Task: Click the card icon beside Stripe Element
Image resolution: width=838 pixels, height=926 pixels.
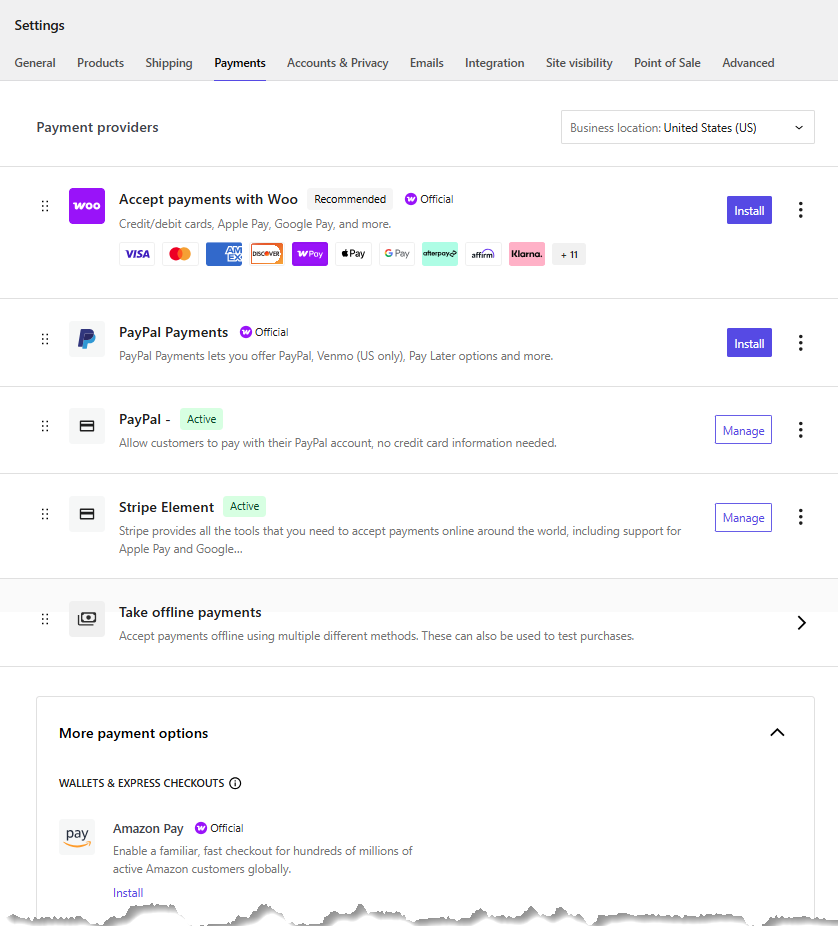Action: pyautogui.click(x=87, y=514)
